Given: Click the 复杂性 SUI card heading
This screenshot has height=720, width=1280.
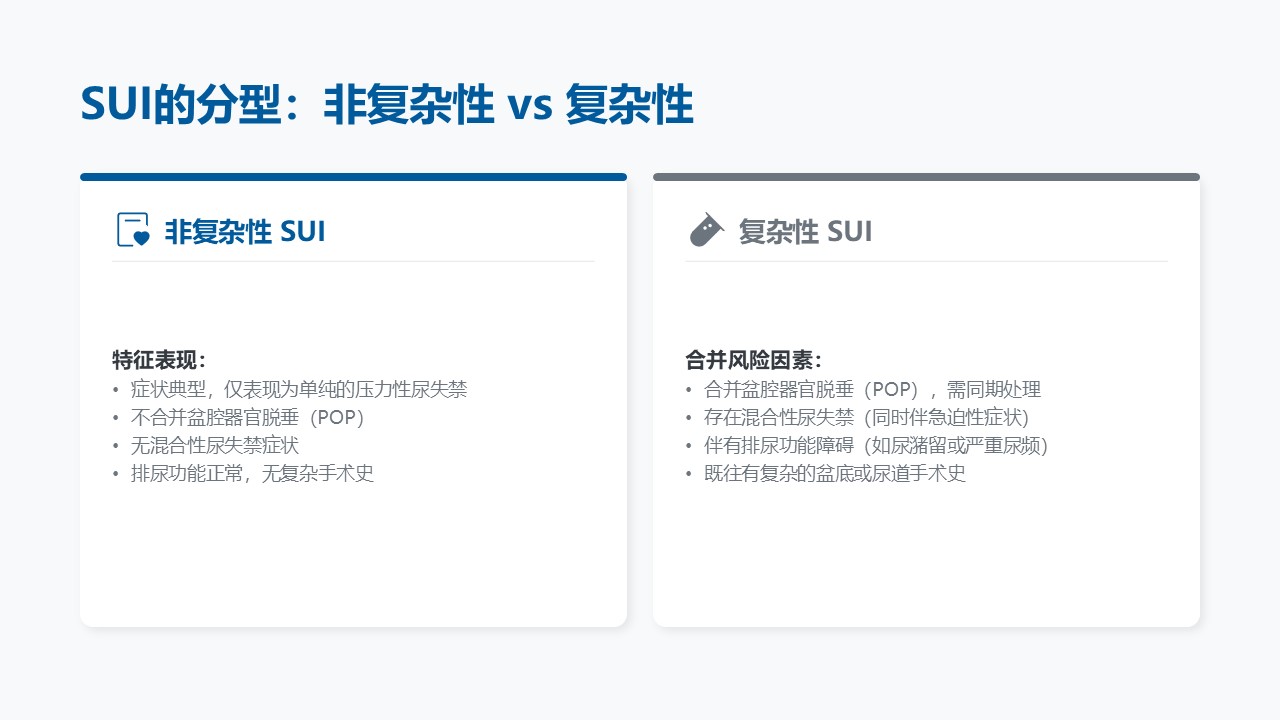Looking at the screenshot, I should click(805, 231).
